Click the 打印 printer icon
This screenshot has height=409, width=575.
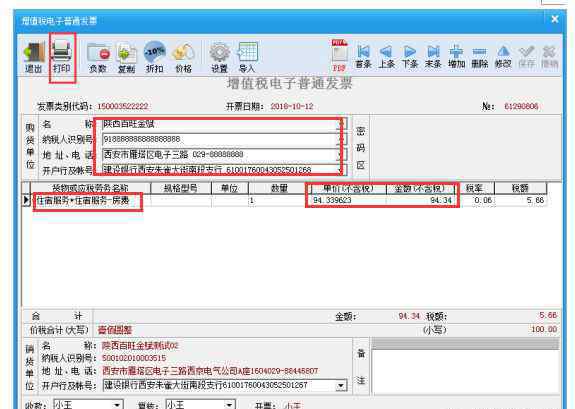pyautogui.click(x=62, y=57)
